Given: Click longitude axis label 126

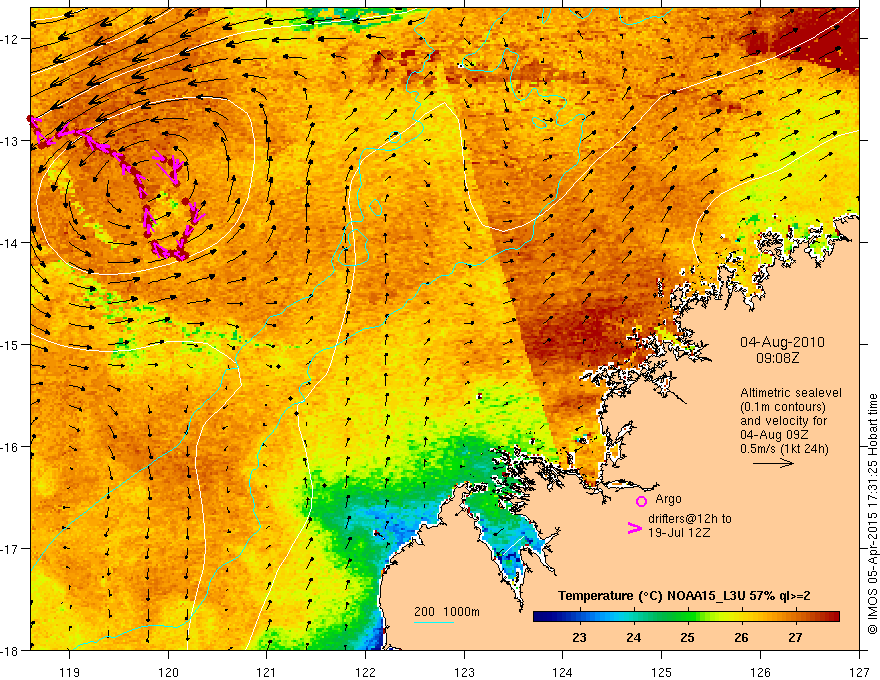Looking at the screenshot, I should (x=760, y=672).
